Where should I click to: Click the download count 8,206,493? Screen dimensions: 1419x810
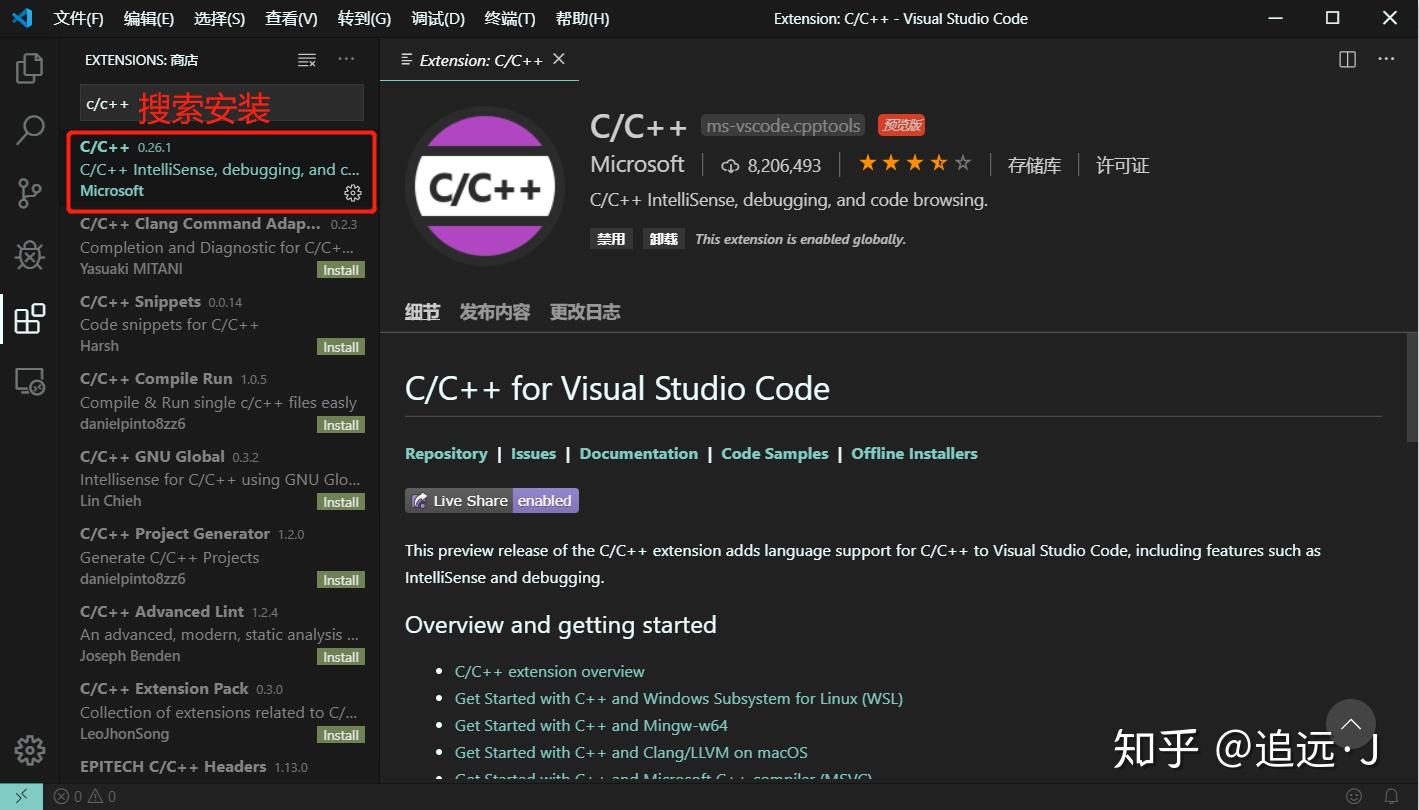coord(770,165)
